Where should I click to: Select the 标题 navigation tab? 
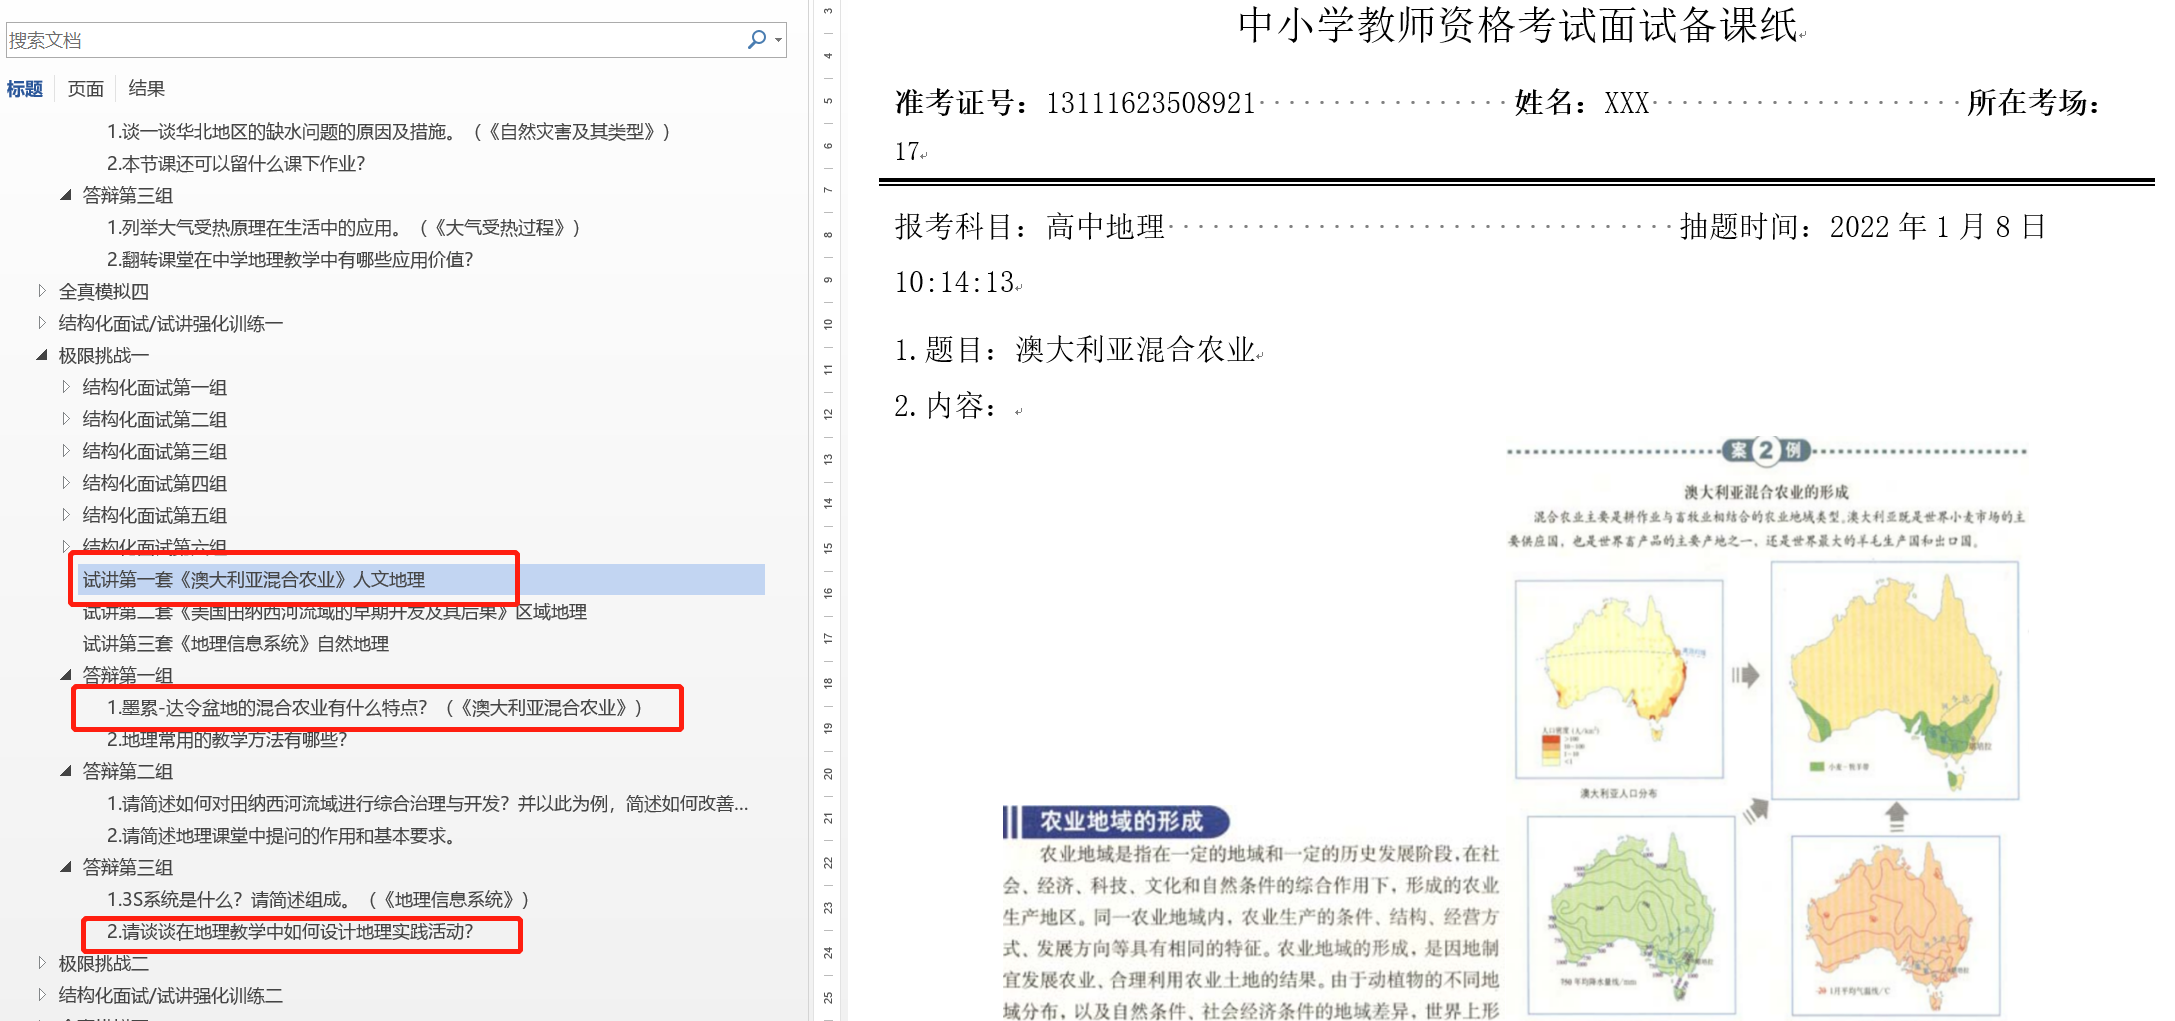(24, 89)
